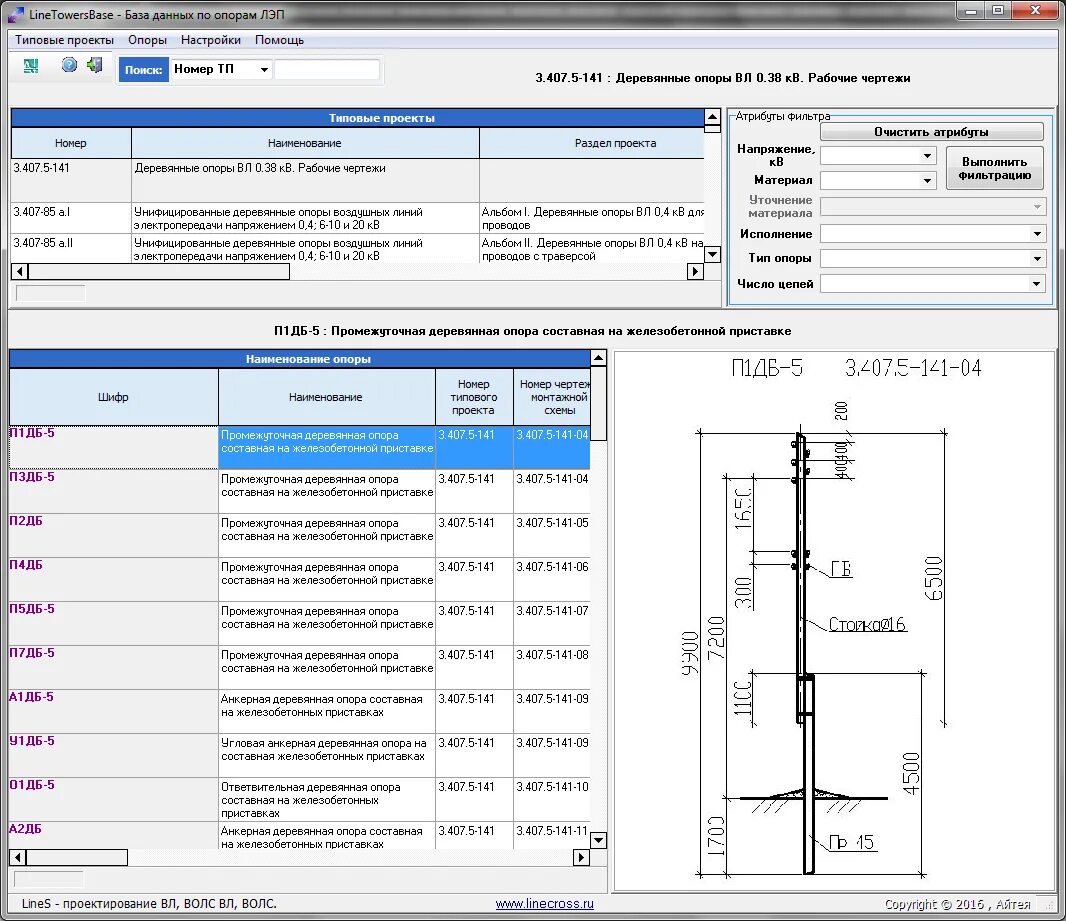The width and height of the screenshot is (1066, 921).
Task: Select tower code П5ДБ-5
Action: coord(113,623)
